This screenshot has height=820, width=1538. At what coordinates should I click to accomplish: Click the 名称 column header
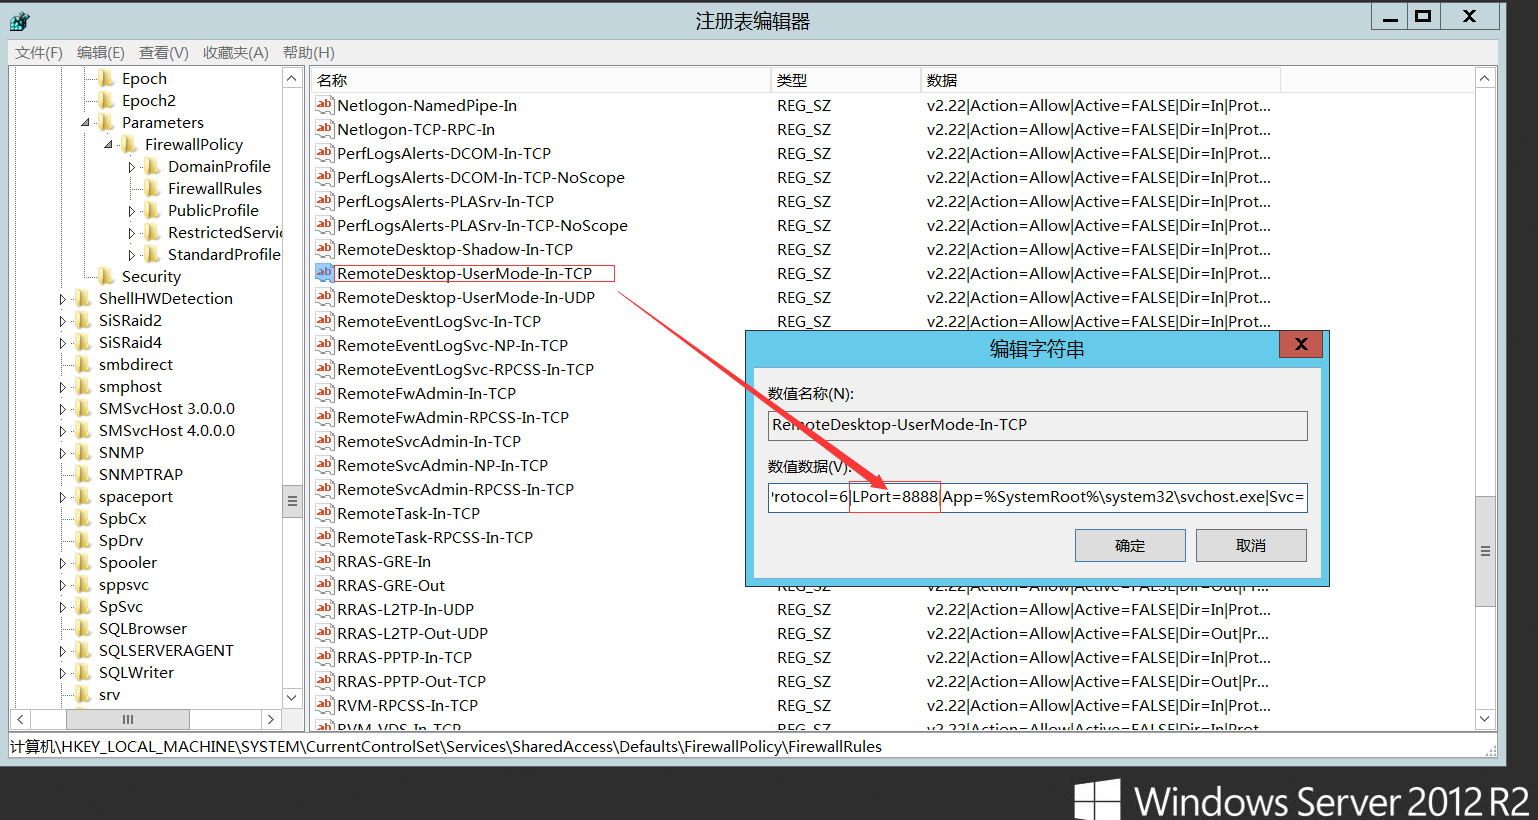(540, 80)
